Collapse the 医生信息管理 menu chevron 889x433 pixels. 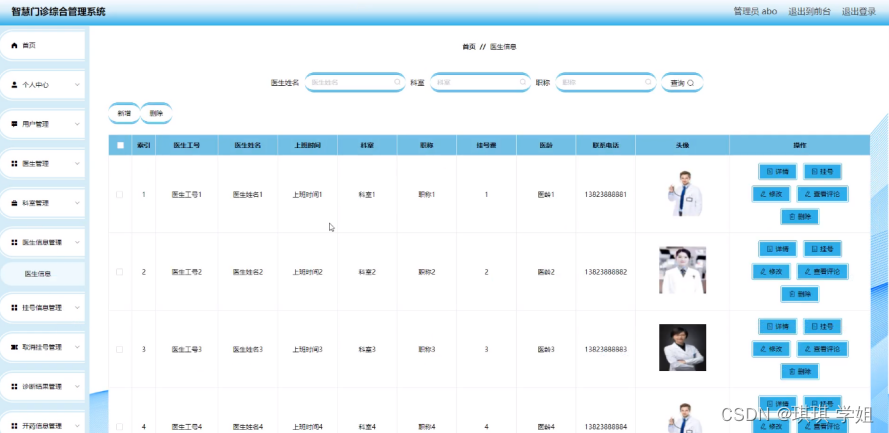[77, 242]
